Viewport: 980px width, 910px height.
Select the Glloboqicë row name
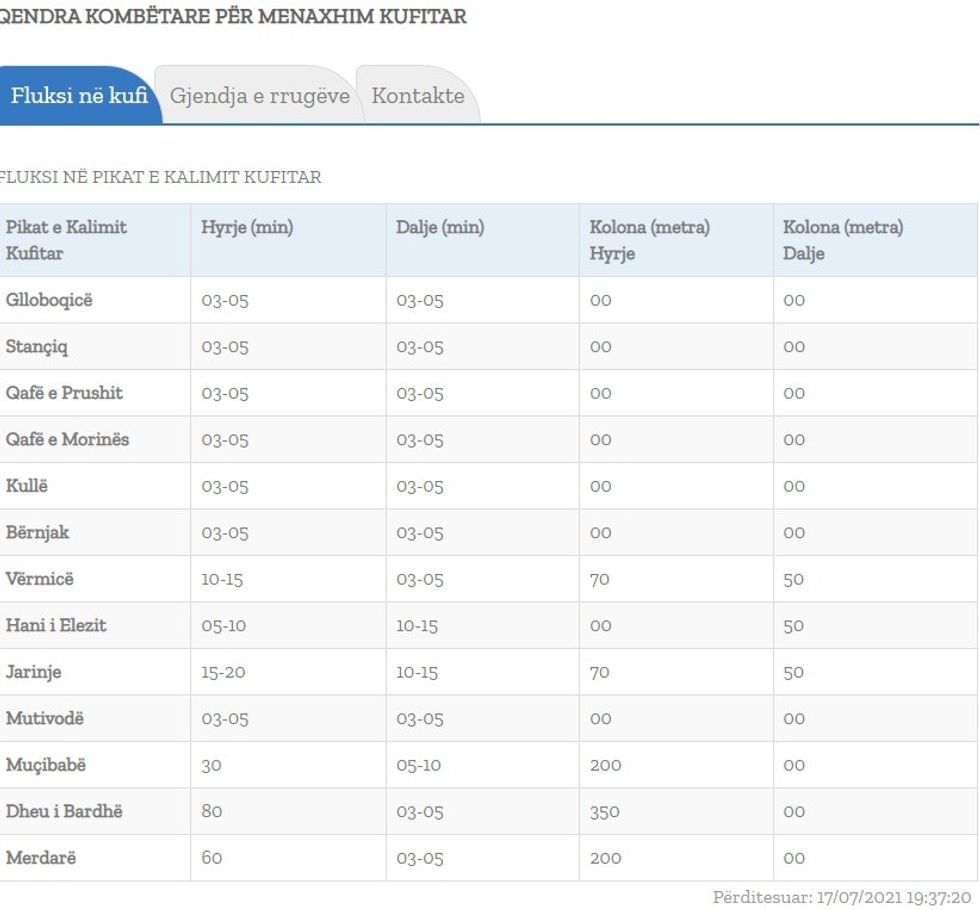coord(49,300)
